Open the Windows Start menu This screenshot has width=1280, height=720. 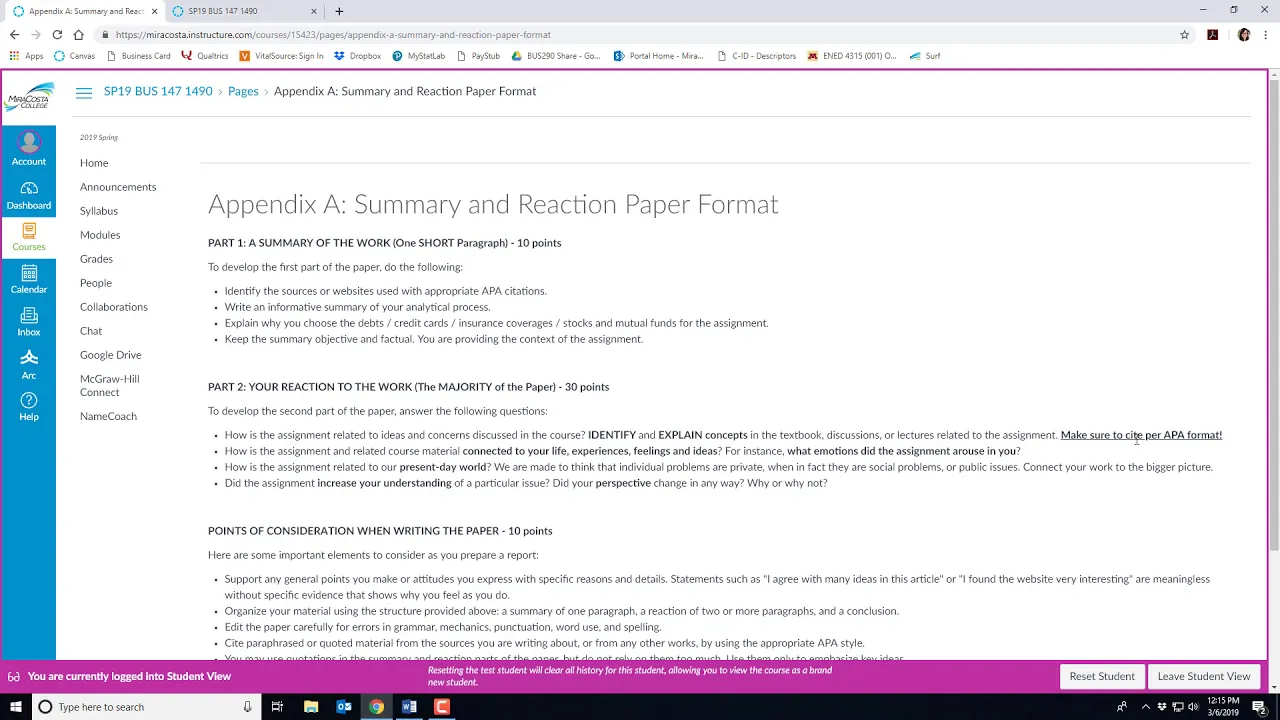click(15, 707)
